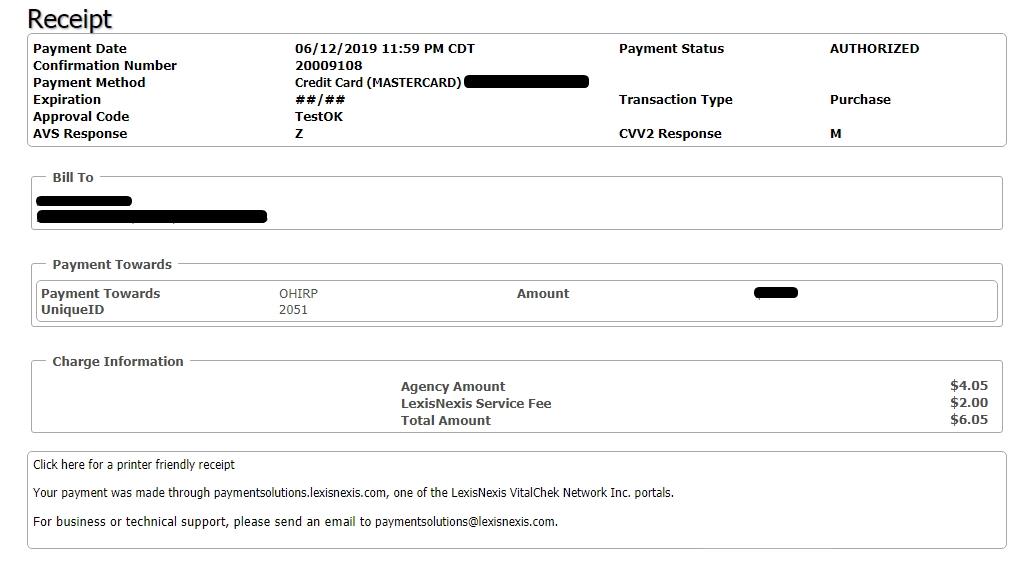Click the Credit Card (MASTERCARD) text
The image size is (1016, 561).
pyautogui.click(x=378, y=82)
